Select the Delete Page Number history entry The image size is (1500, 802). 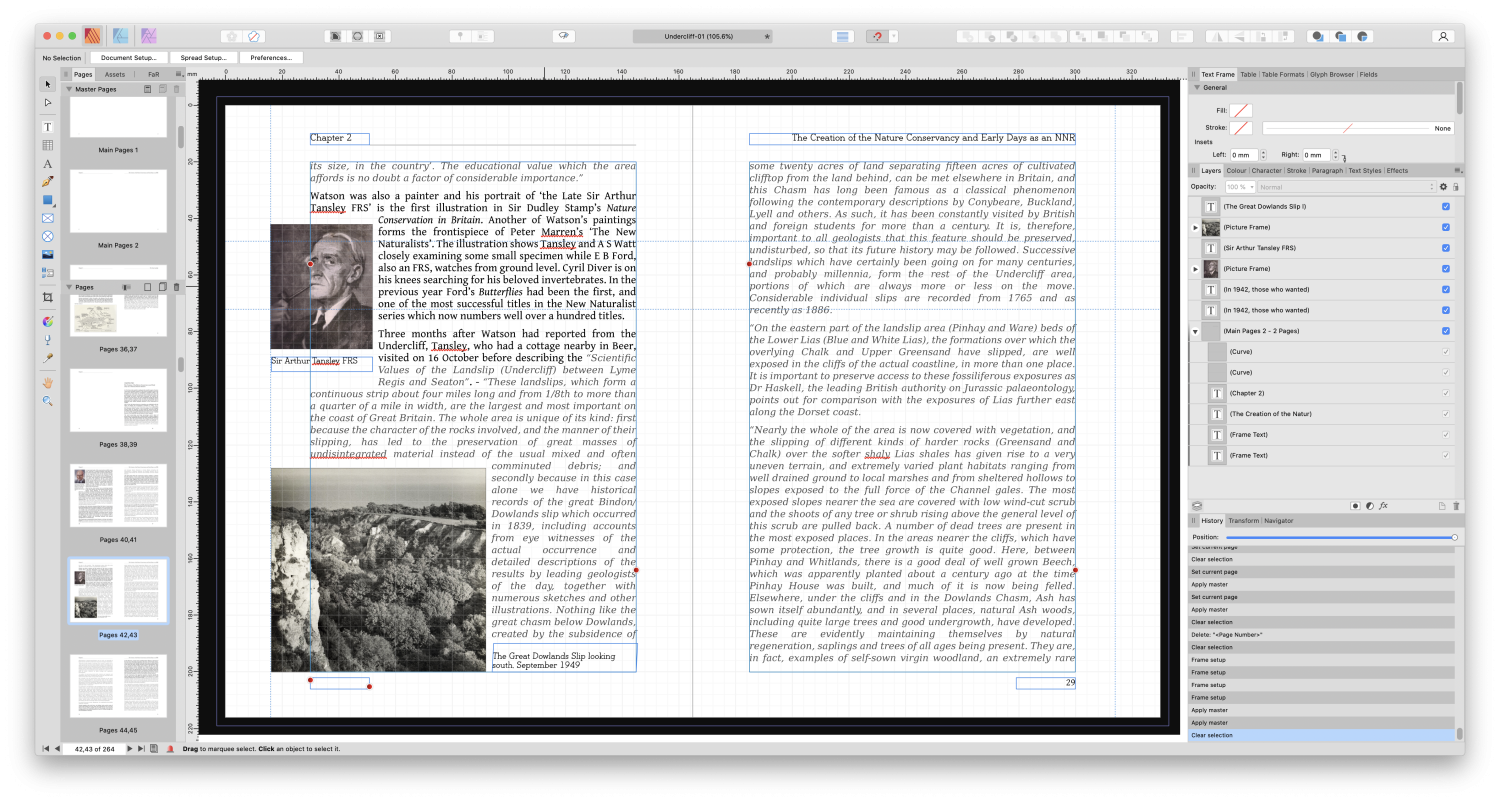[1322, 635]
